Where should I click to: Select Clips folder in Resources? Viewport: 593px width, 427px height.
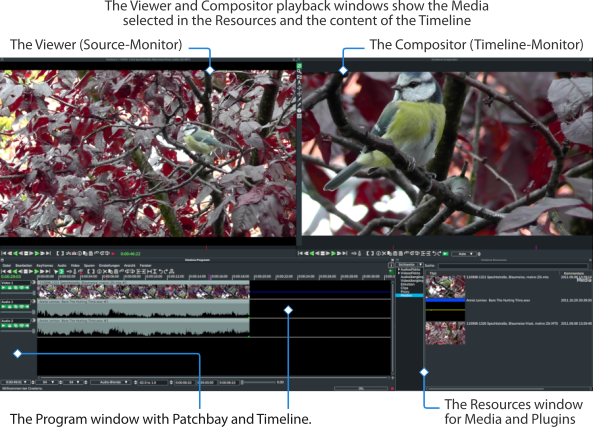405,288
